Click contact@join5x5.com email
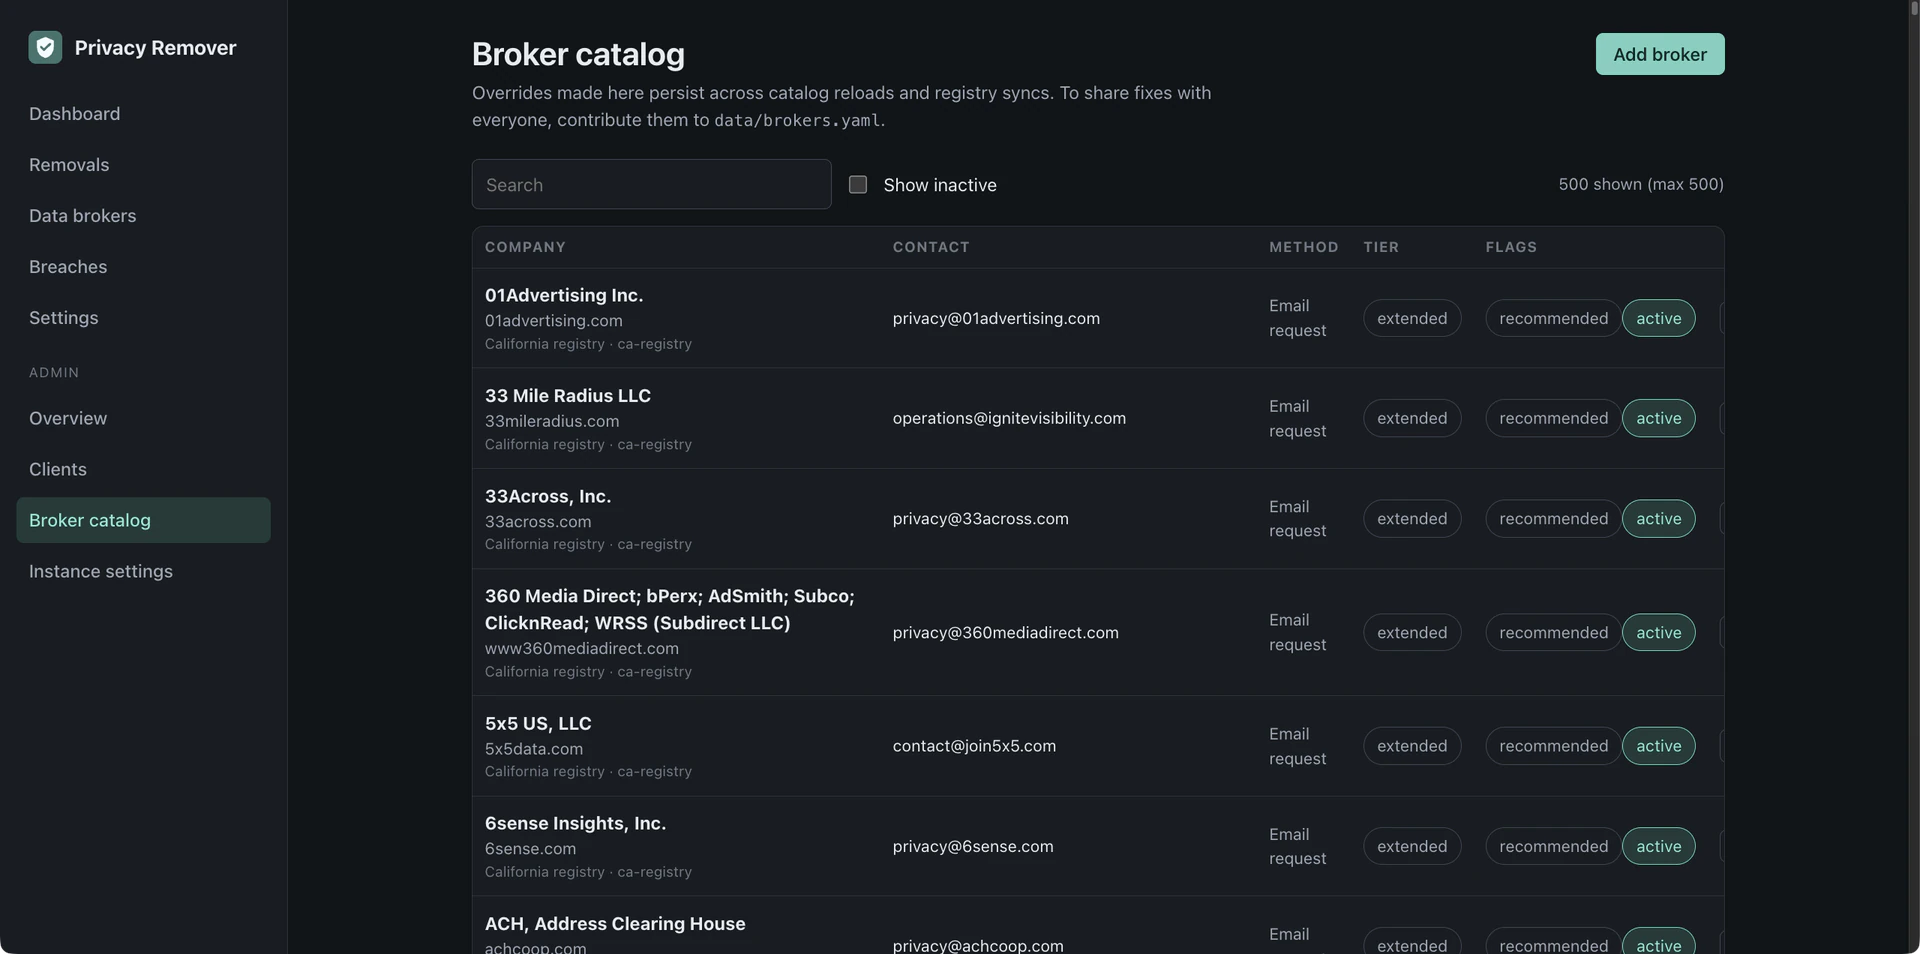1920x954 pixels. click(x=974, y=746)
